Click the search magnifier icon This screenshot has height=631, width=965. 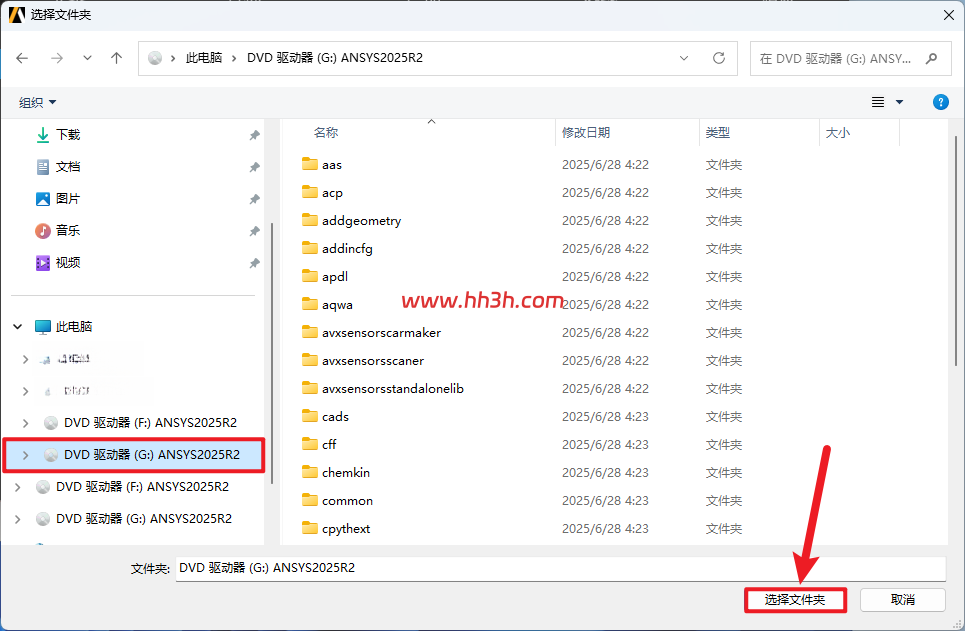pos(931,58)
